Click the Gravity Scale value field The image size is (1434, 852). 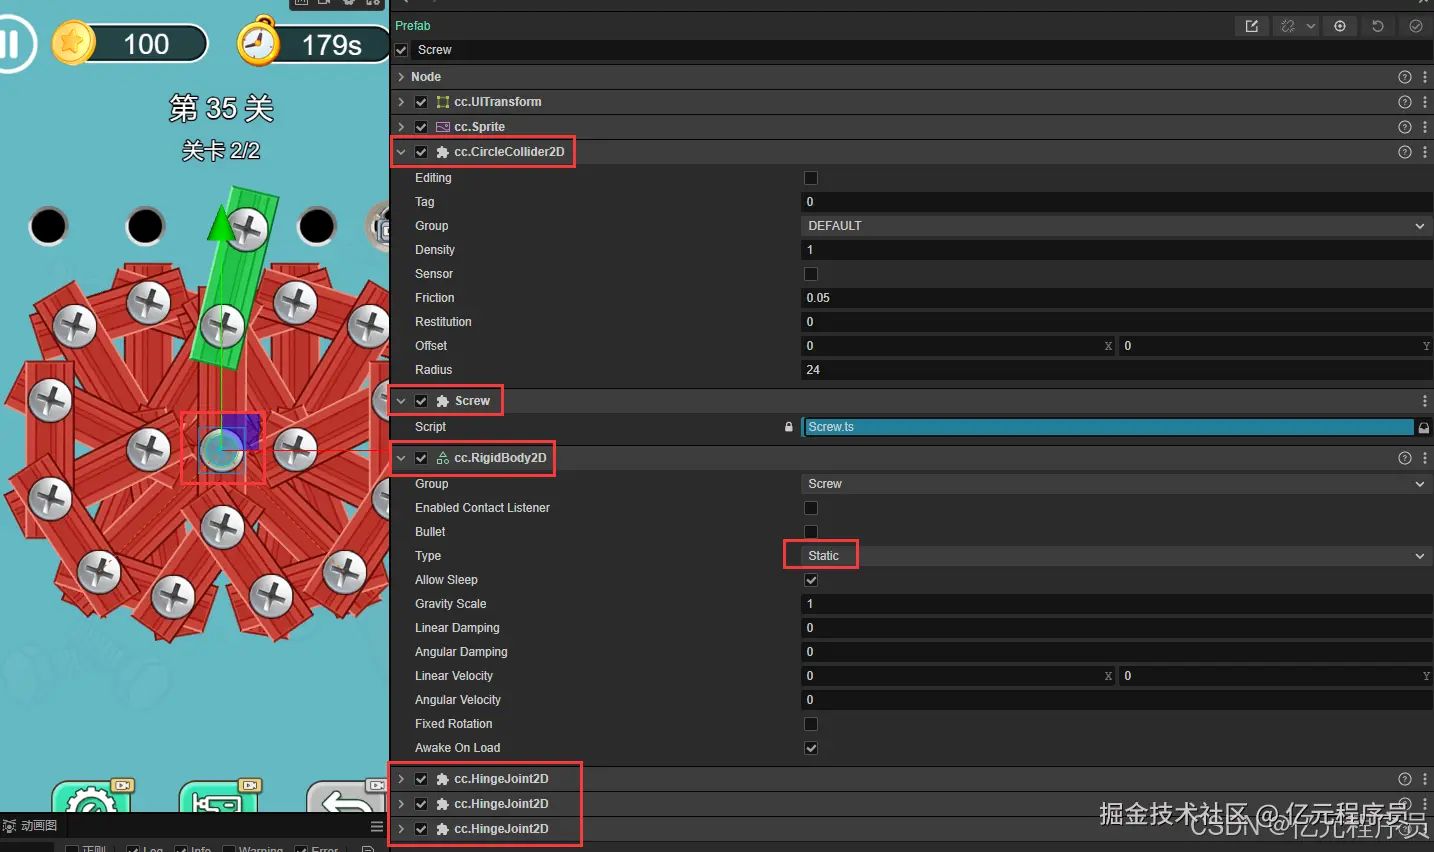click(x=1117, y=604)
